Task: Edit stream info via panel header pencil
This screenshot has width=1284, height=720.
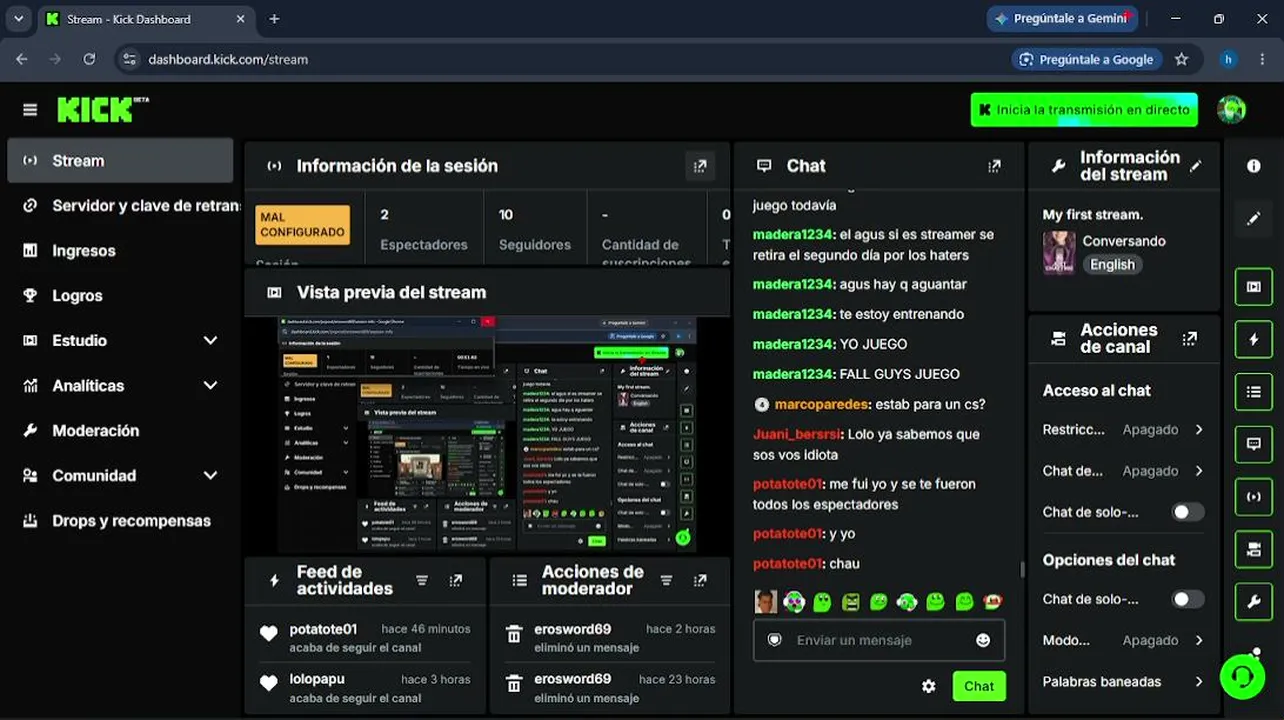Action: pyautogui.click(x=1196, y=166)
